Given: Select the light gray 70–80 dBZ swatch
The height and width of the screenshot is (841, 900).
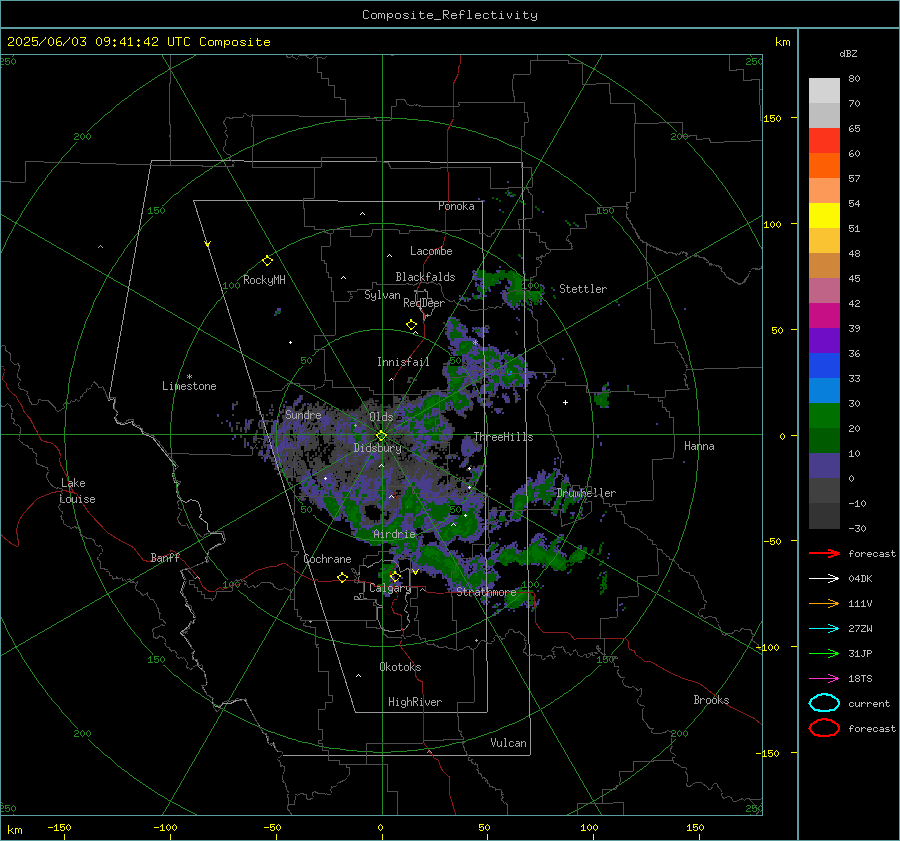Looking at the screenshot, I should [x=824, y=91].
